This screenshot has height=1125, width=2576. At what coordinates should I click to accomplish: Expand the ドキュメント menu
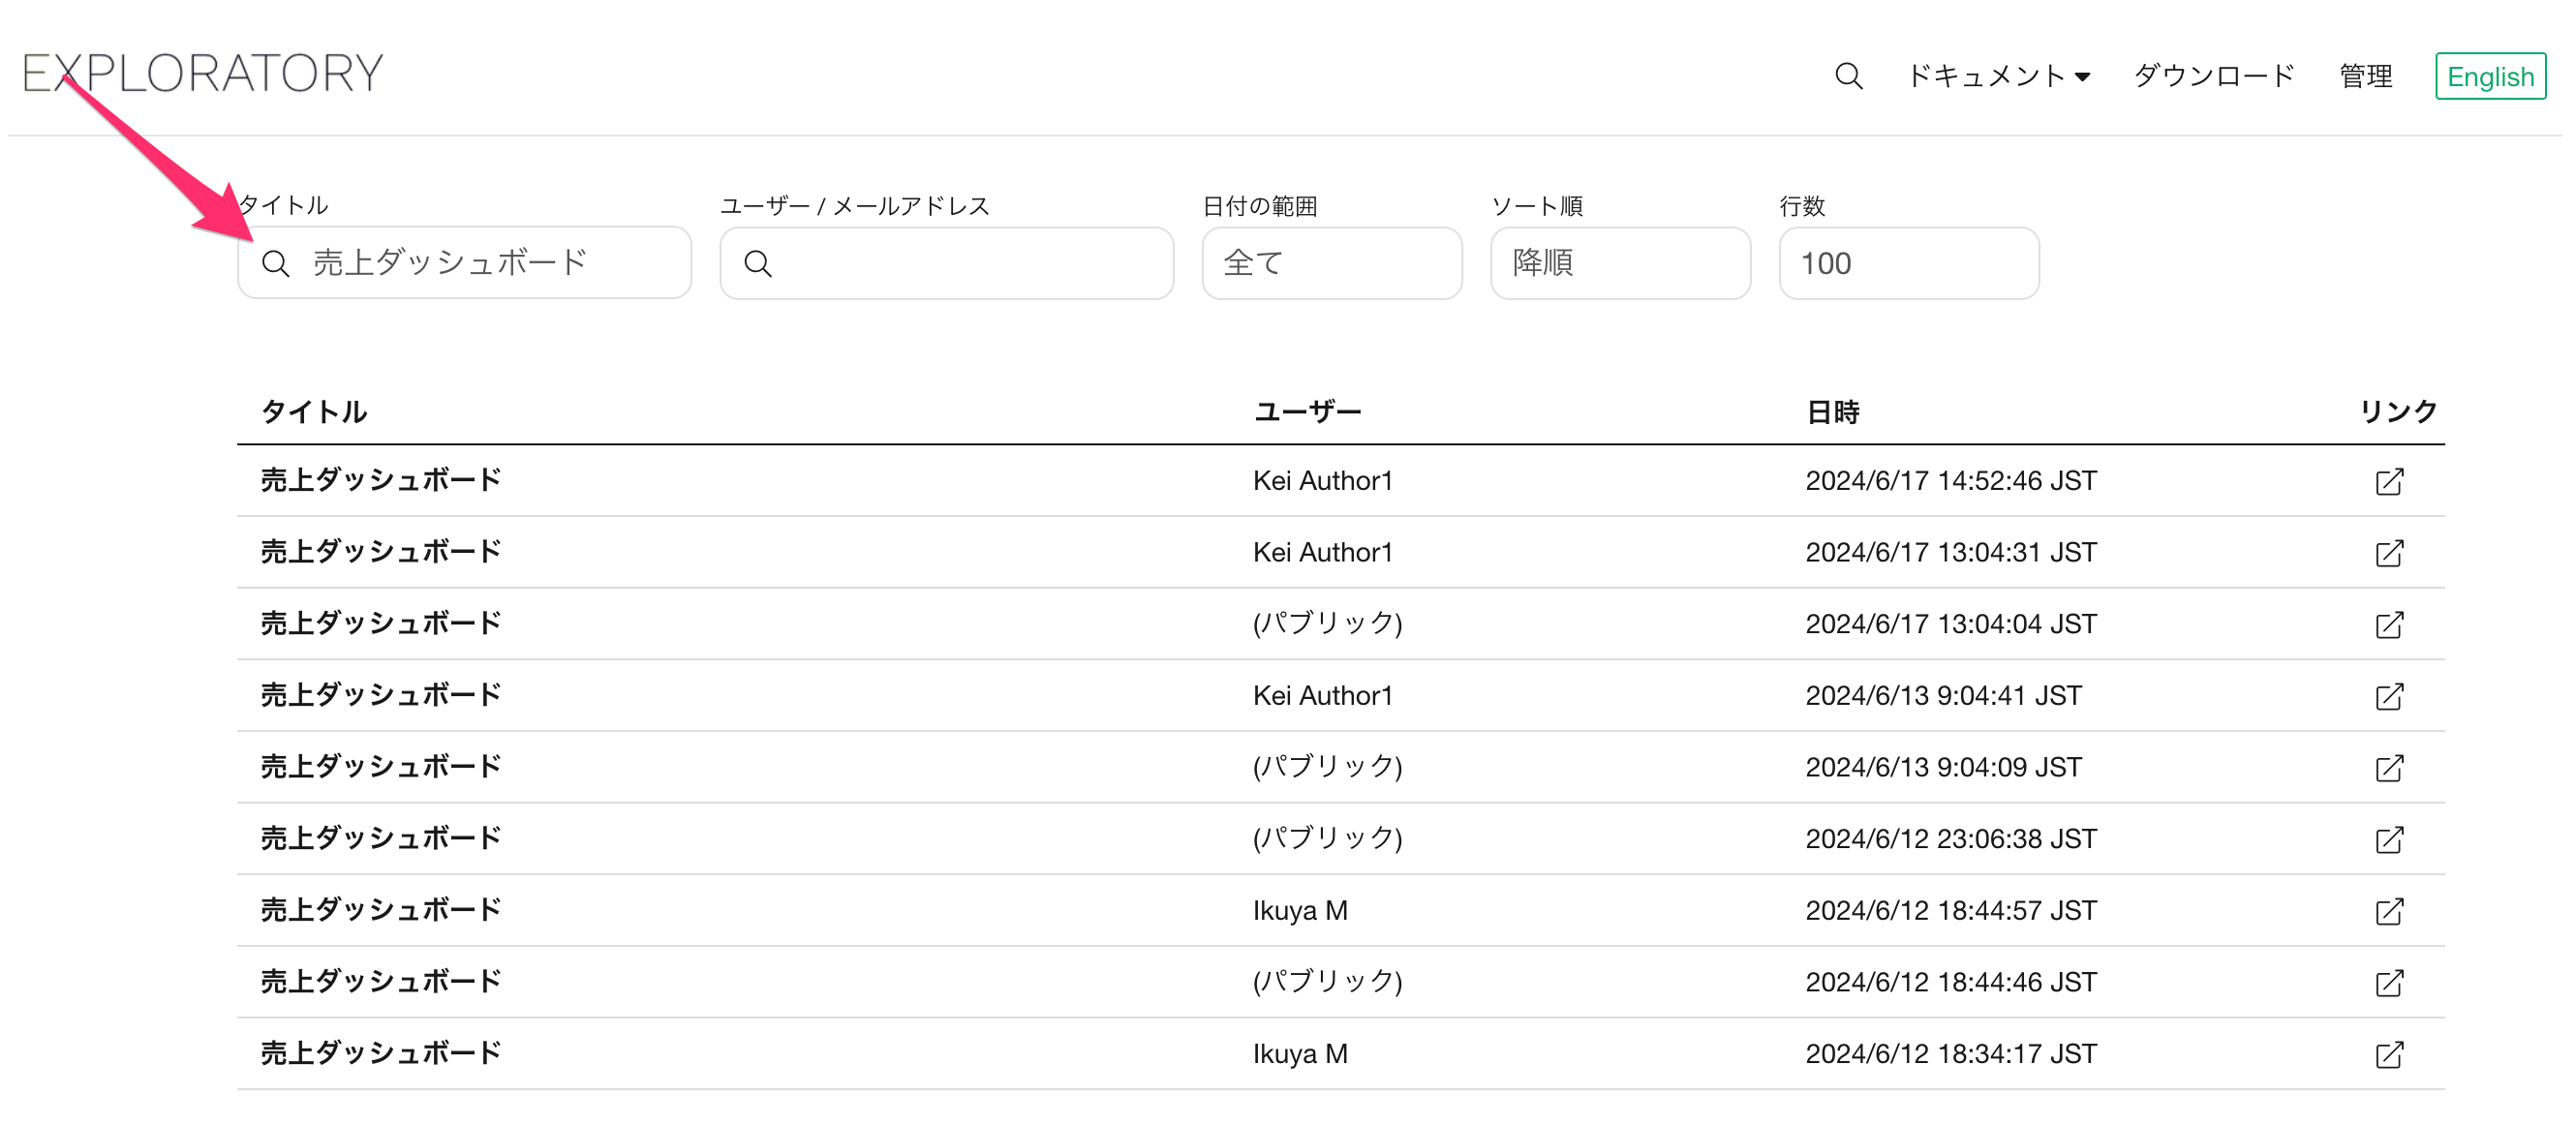pos(1998,76)
